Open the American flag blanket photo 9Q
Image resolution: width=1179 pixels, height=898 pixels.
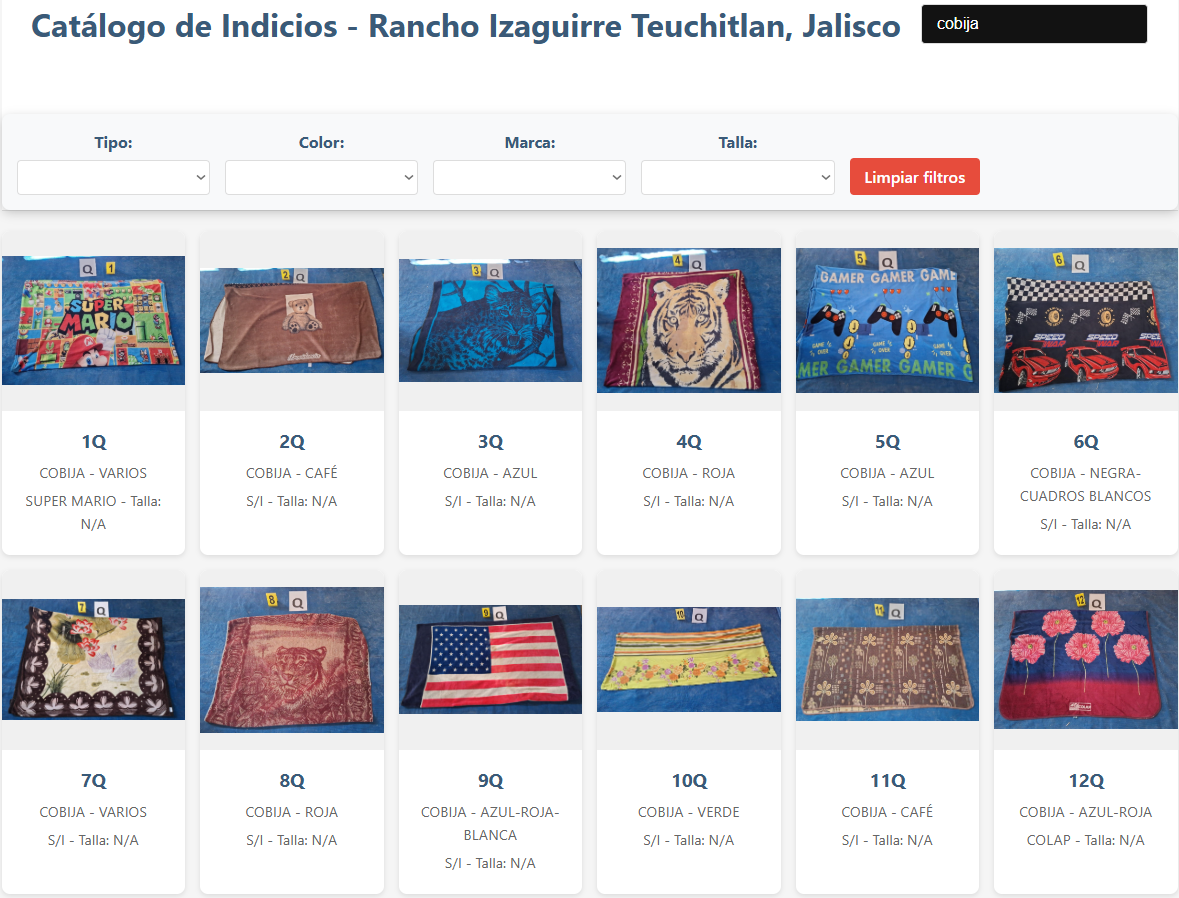click(x=490, y=660)
